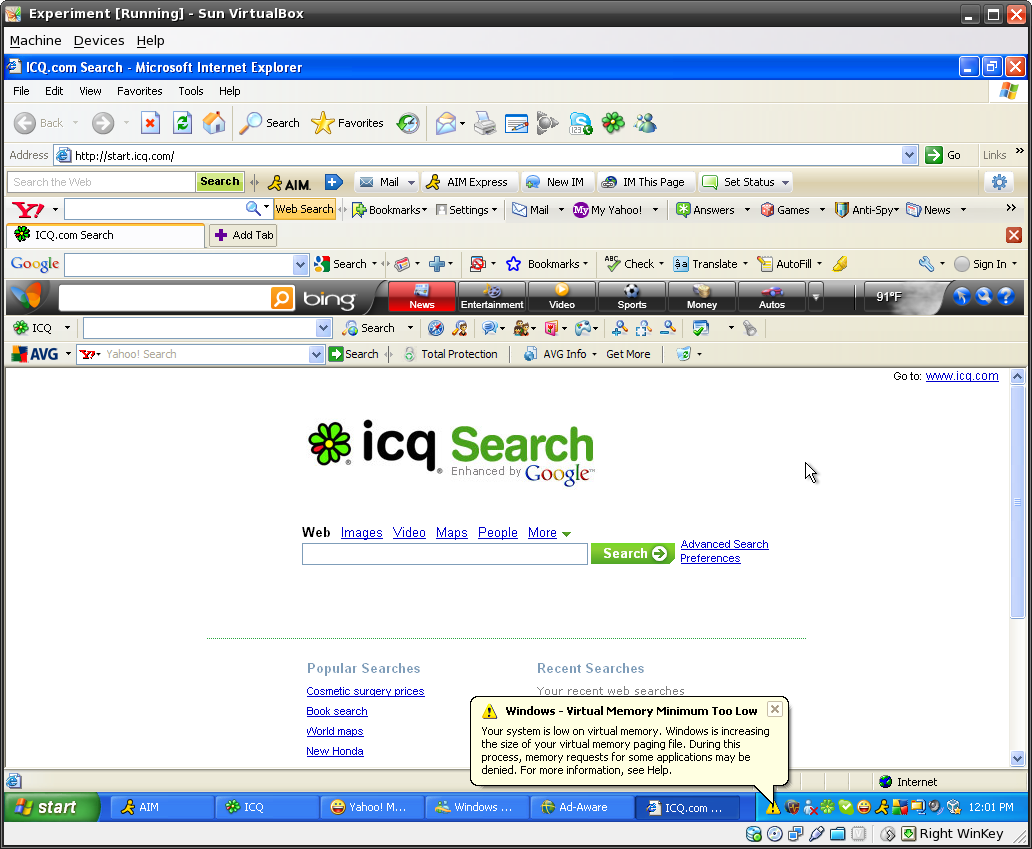Viewport: 1032px width, 849px height.
Task: Go to Home page icon
Action: point(214,123)
